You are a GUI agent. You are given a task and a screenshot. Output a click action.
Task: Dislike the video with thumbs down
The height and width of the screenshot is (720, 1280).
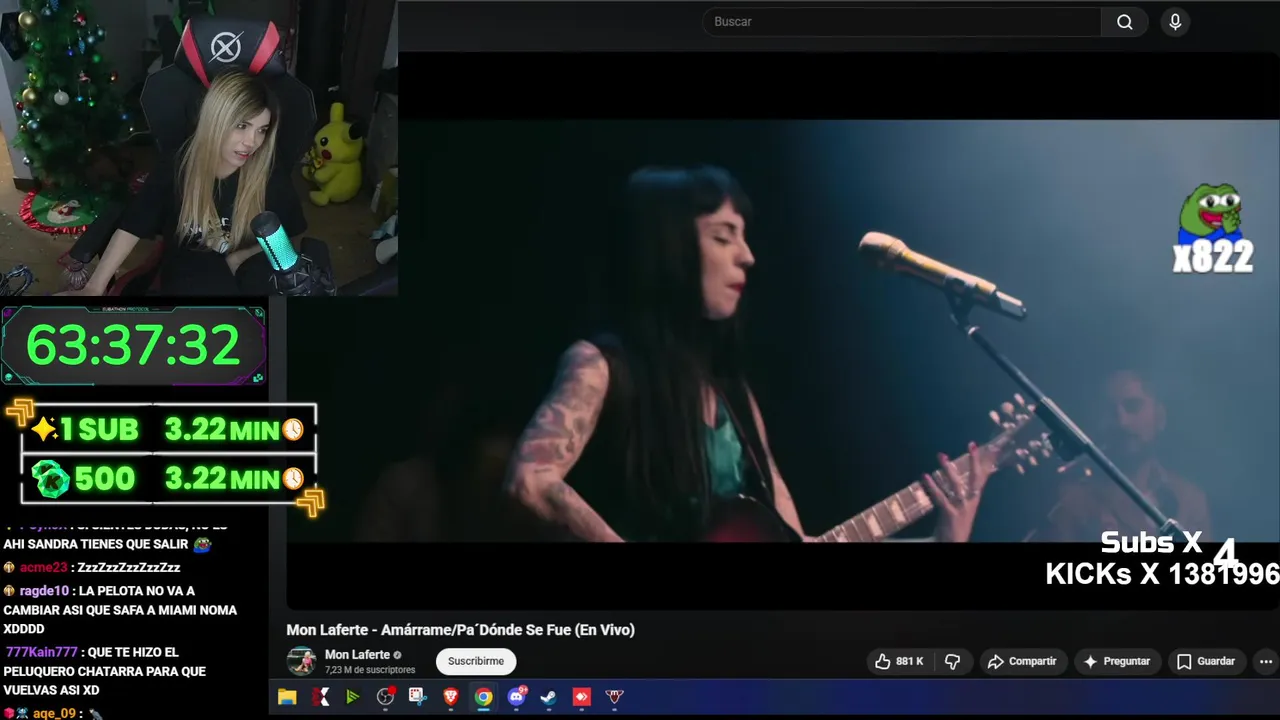952,661
